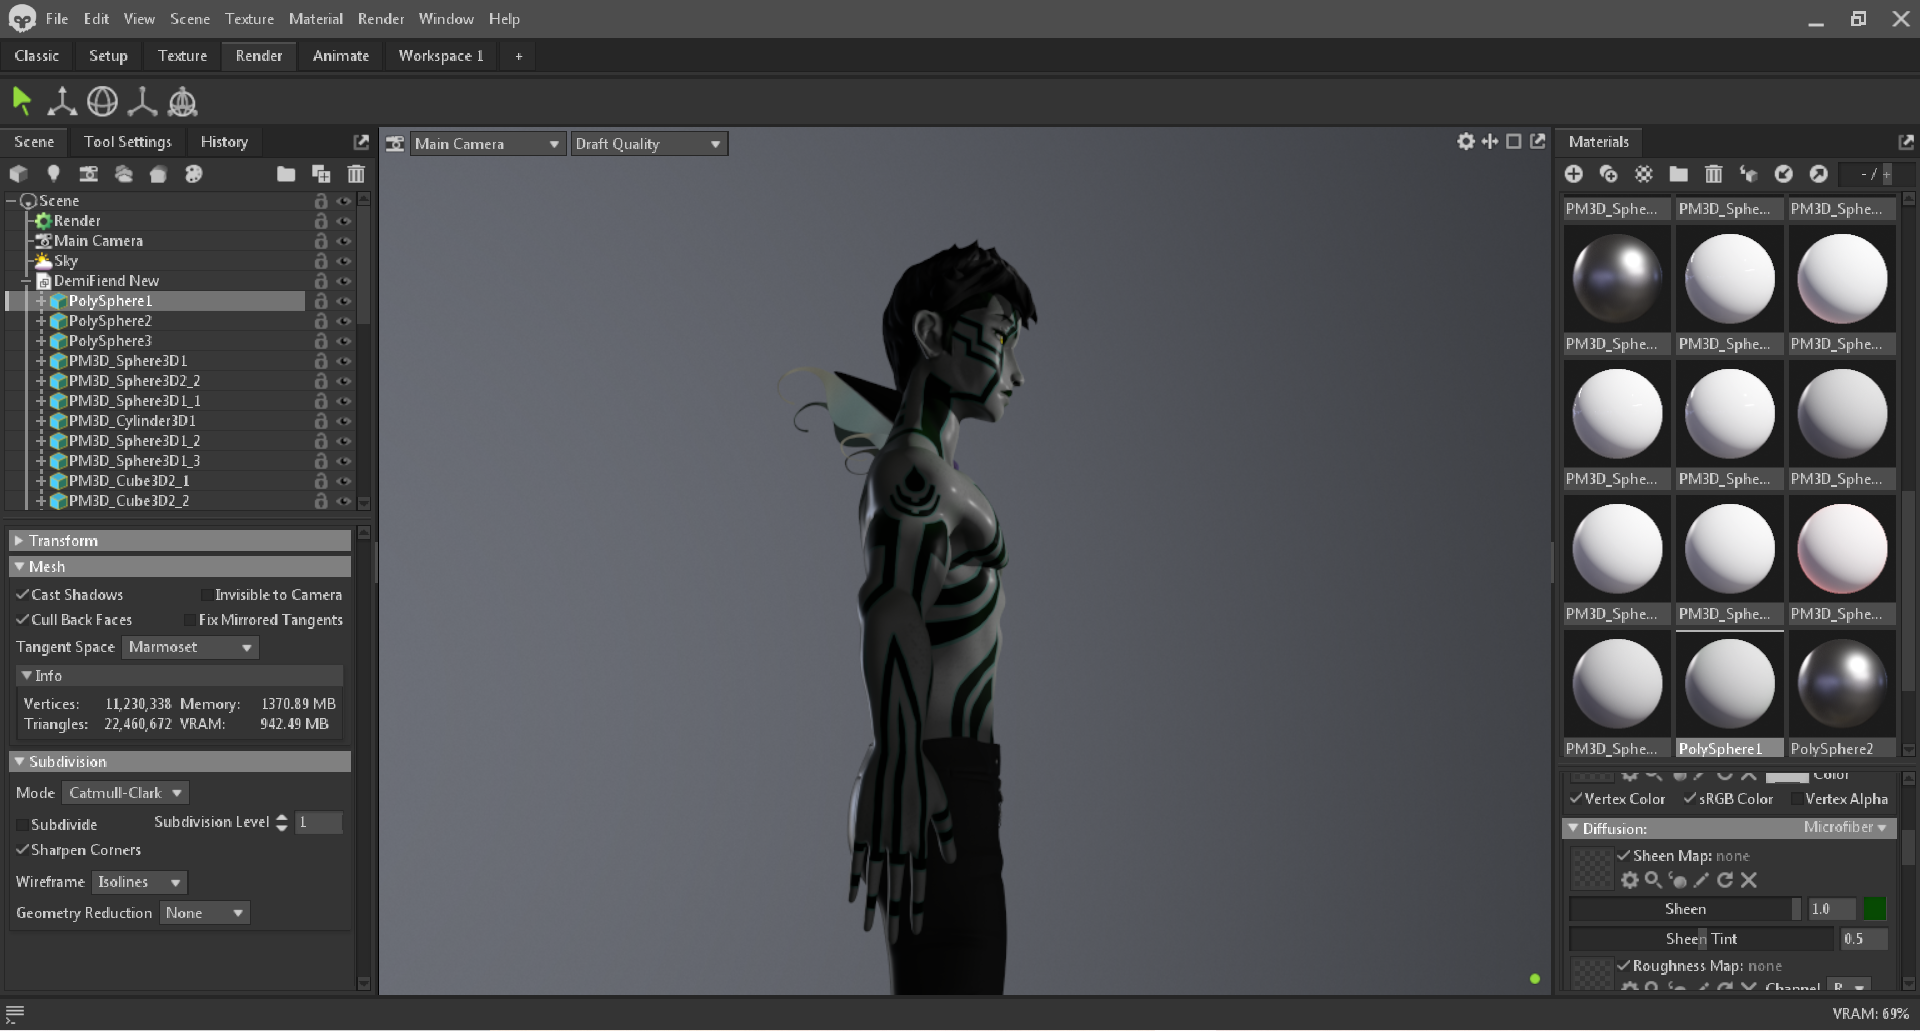Screen dimensions: 1920x1031
Task: Clear the Sheen Map with X icon
Action: [x=1749, y=880]
